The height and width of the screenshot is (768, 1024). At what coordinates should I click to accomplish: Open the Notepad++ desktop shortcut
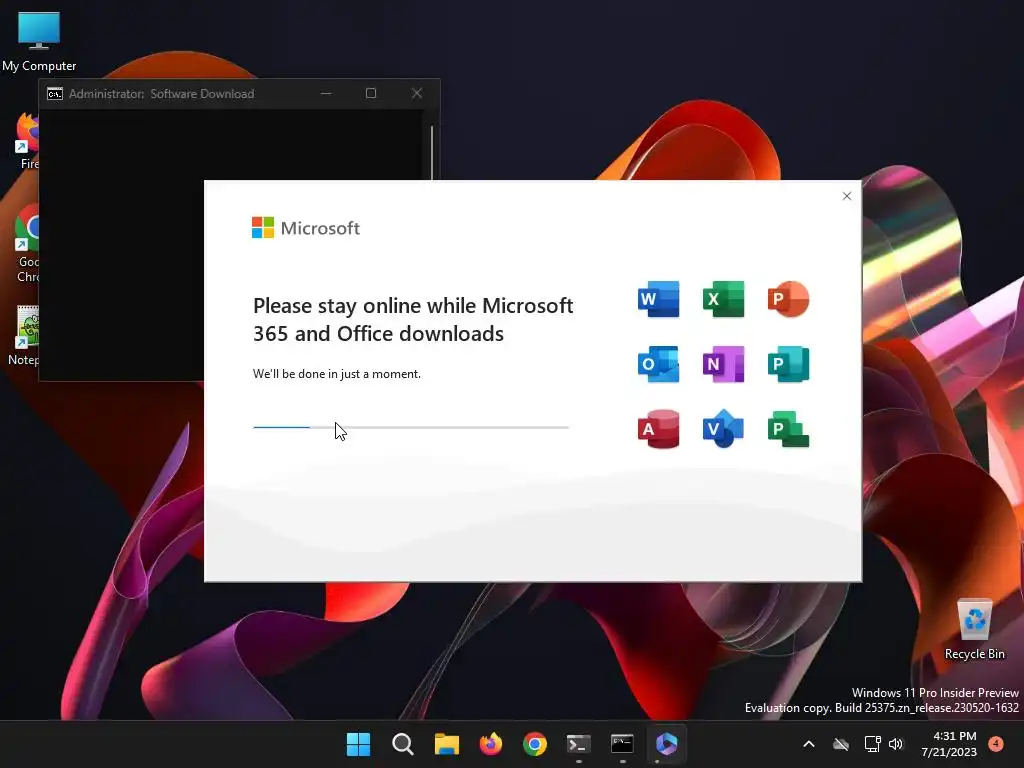[25, 336]
